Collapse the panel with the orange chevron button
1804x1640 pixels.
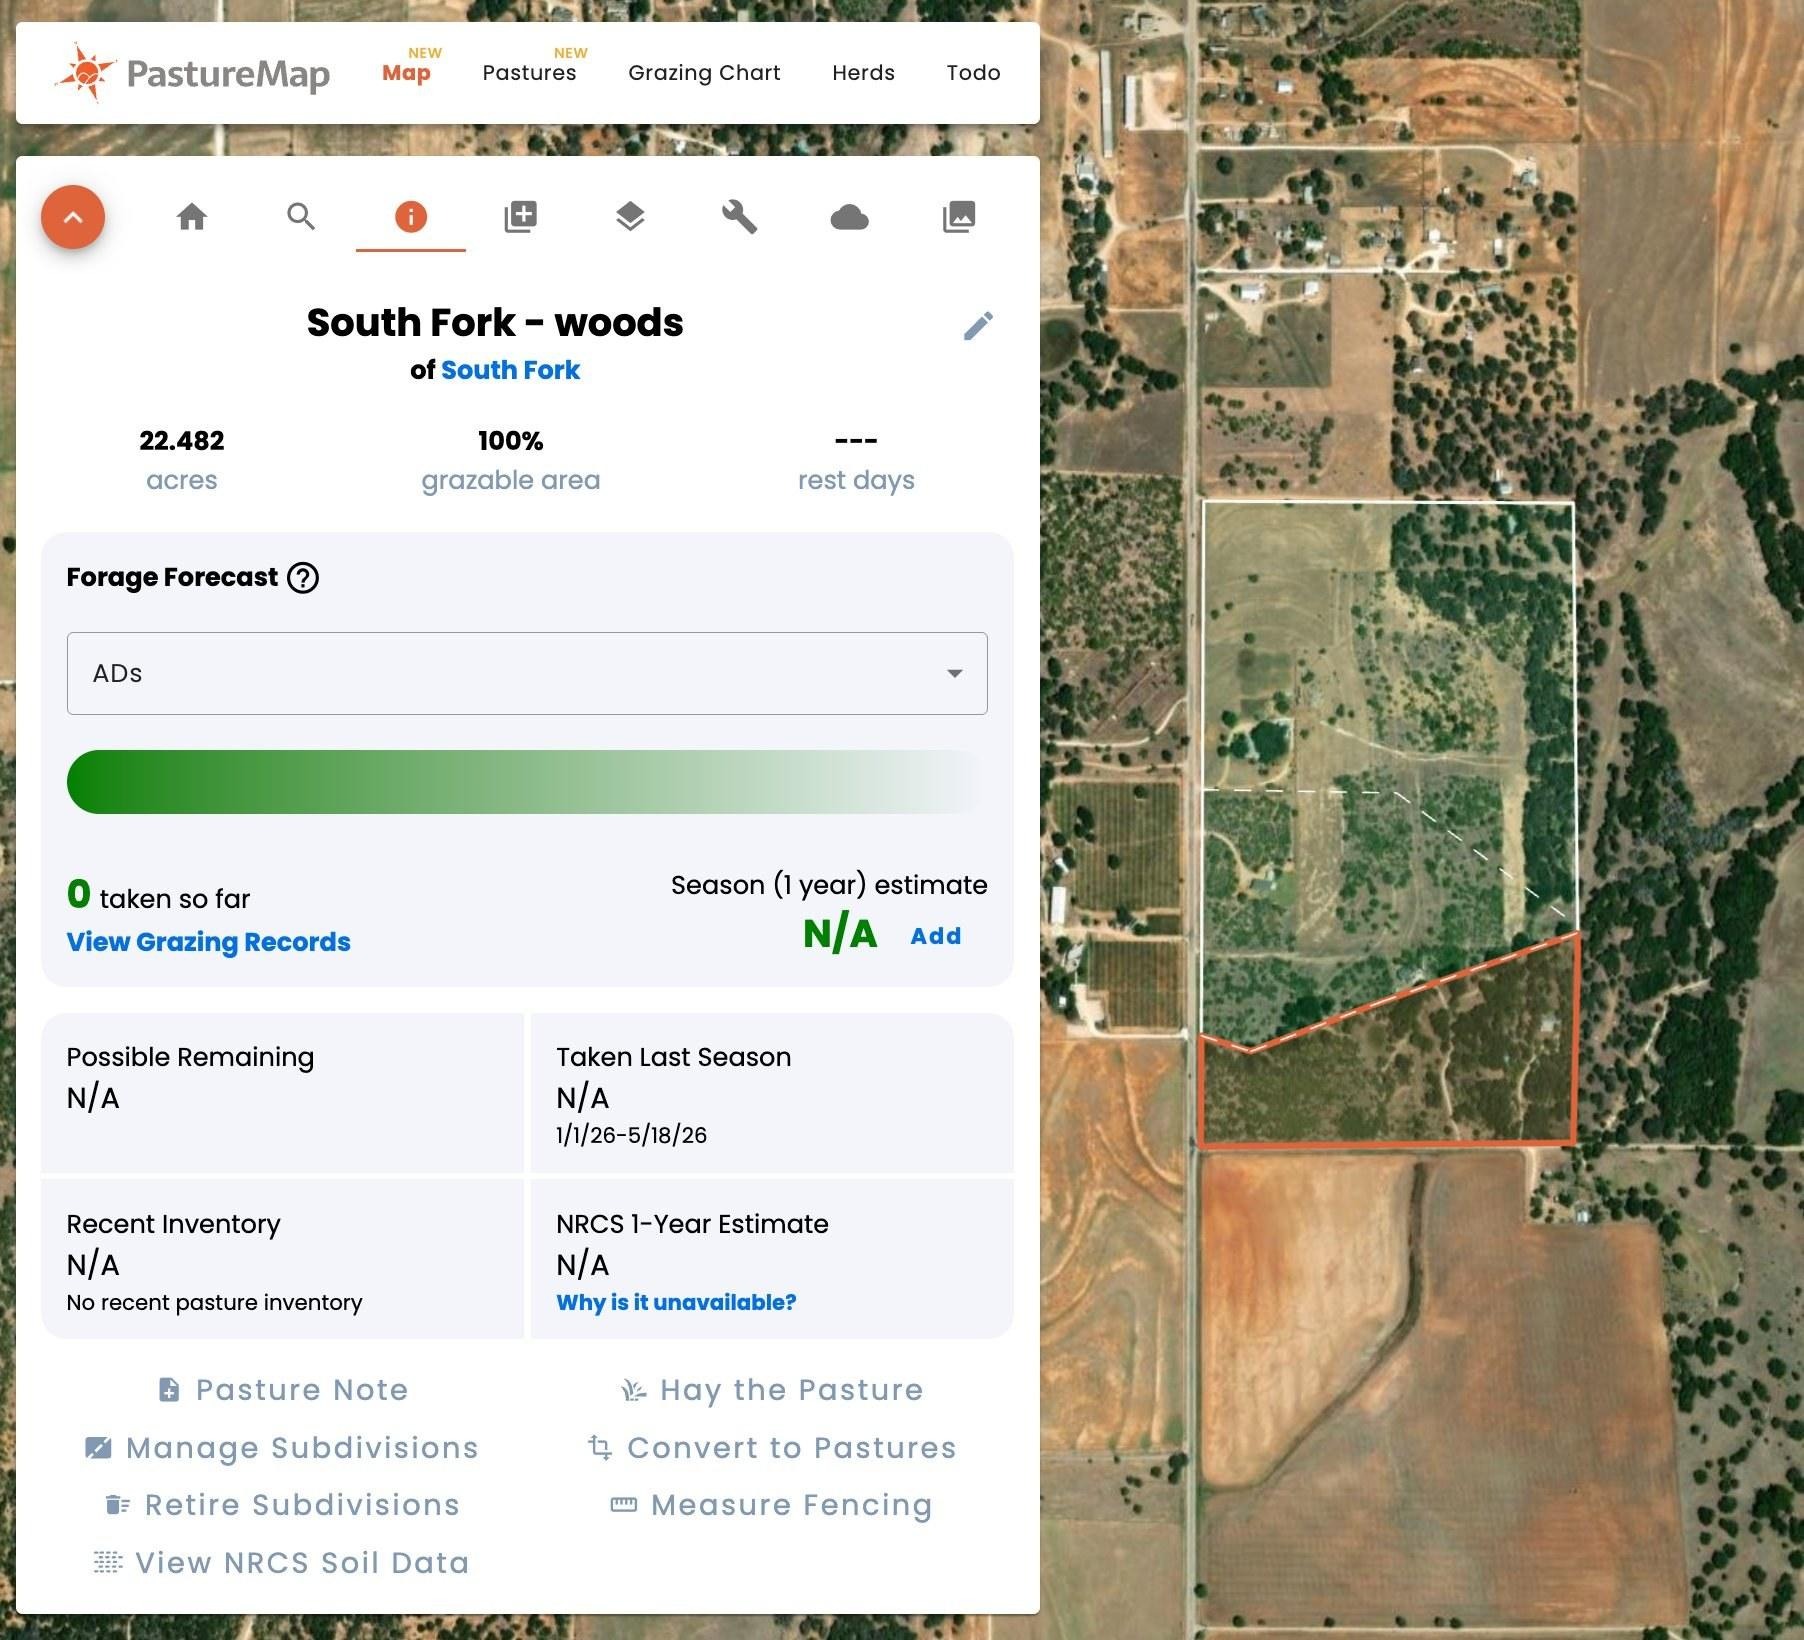(x=73, y=217)
